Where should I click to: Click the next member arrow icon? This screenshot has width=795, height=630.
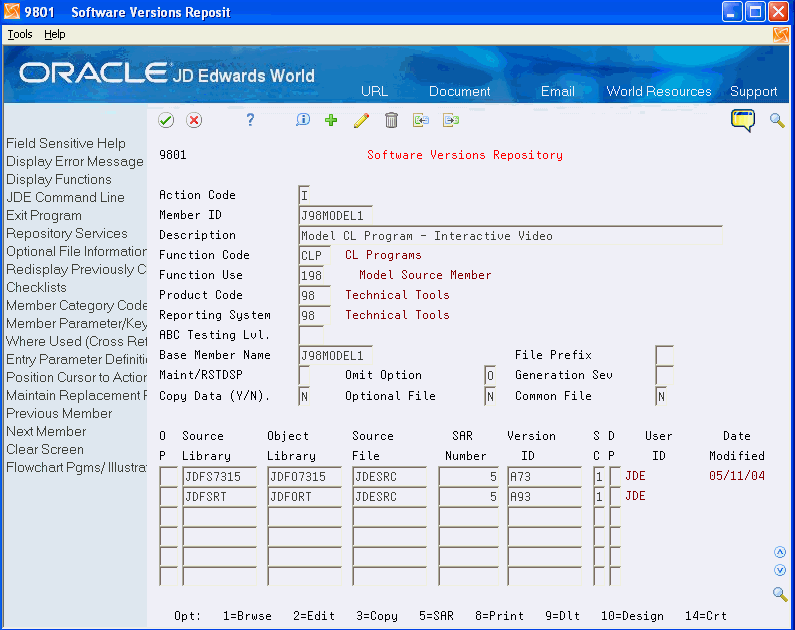pyautogui.click(x=451, y=120)
